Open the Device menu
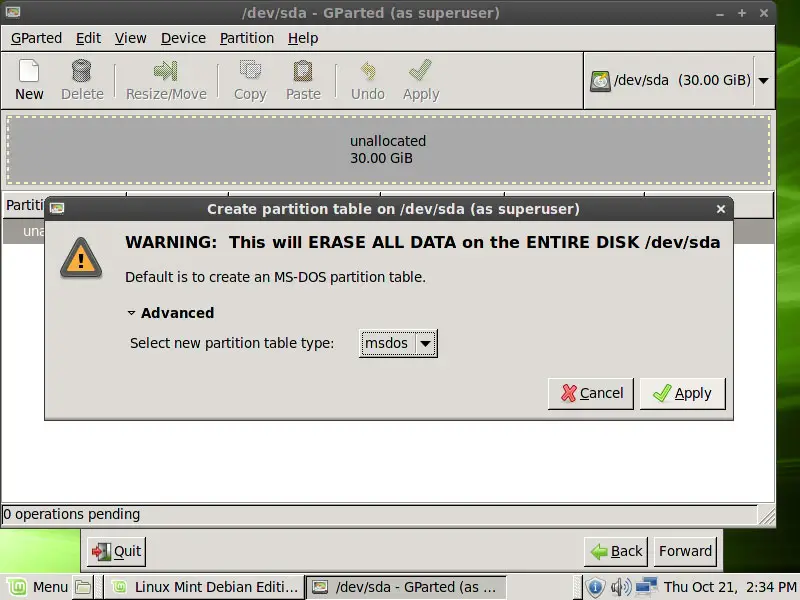This screenshot has height=600, width=800. [x=184, y=38]
